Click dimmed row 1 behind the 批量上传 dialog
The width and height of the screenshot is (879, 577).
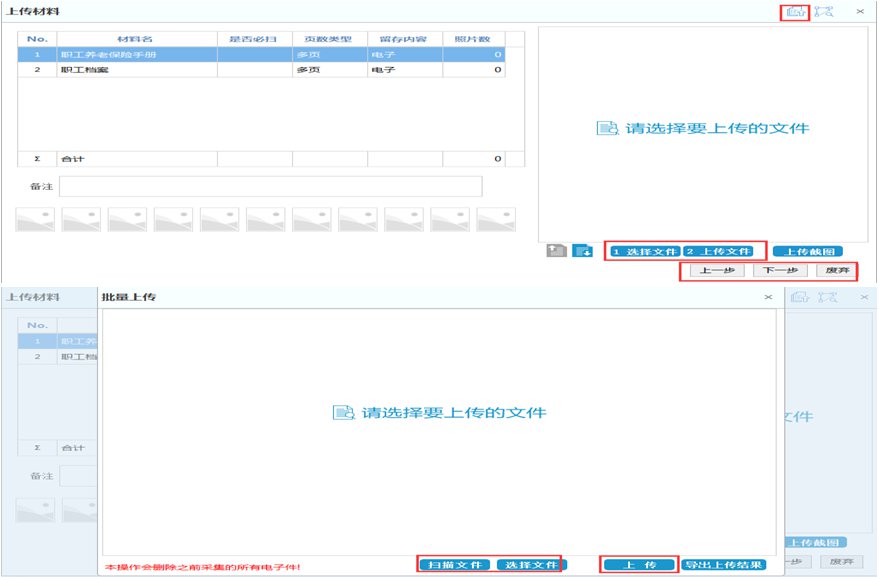(57, 341)
